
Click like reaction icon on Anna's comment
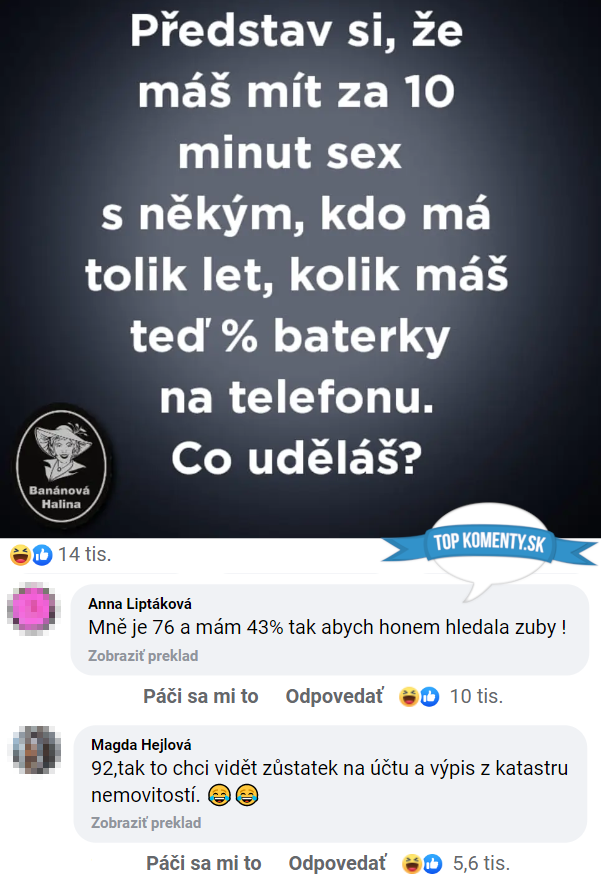[x=429, y=697]
